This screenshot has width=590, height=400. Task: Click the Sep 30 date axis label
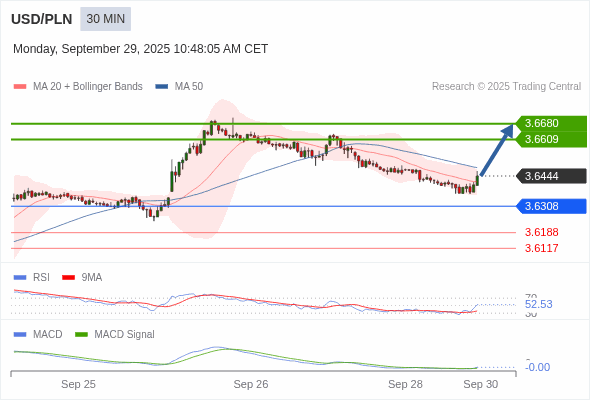point(481,384)
